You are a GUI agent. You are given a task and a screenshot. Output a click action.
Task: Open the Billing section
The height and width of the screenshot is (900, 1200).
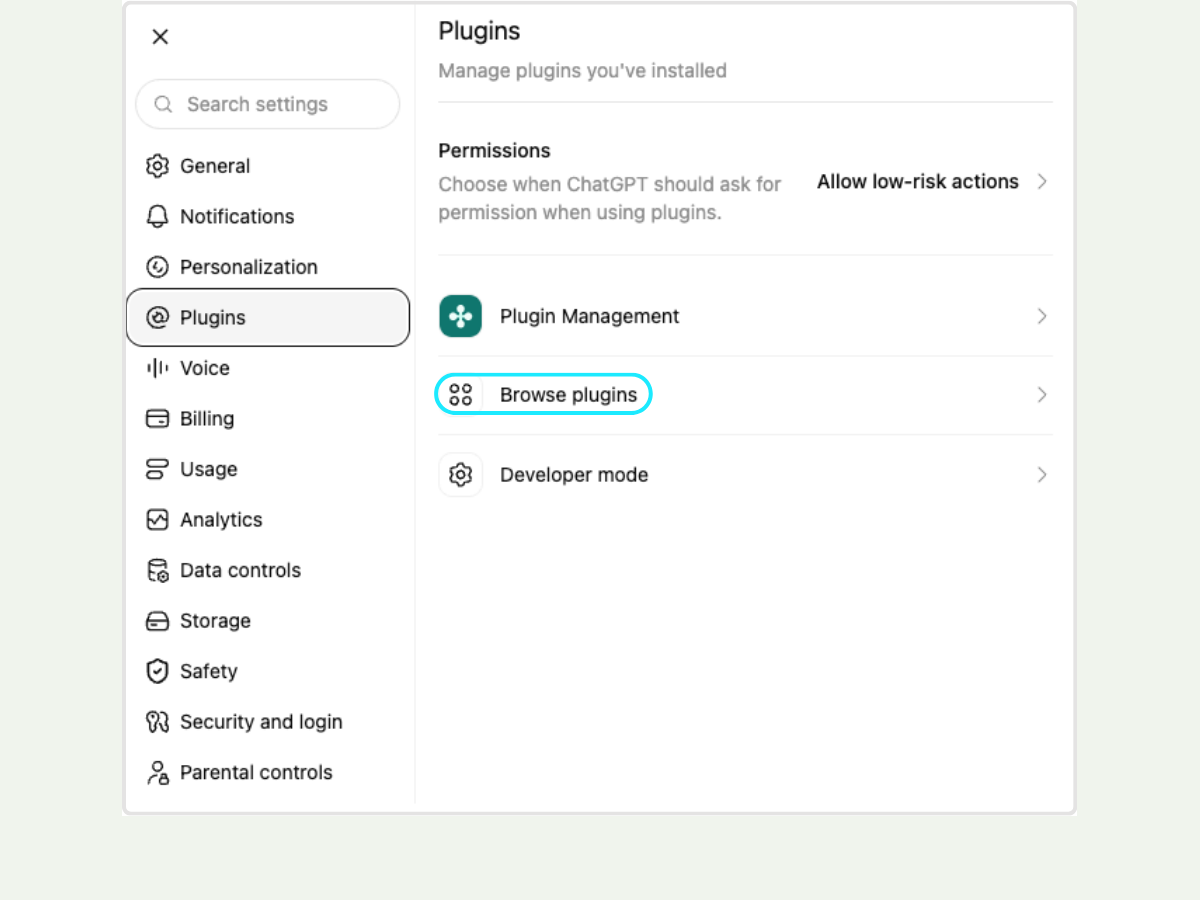pos(268,419)
